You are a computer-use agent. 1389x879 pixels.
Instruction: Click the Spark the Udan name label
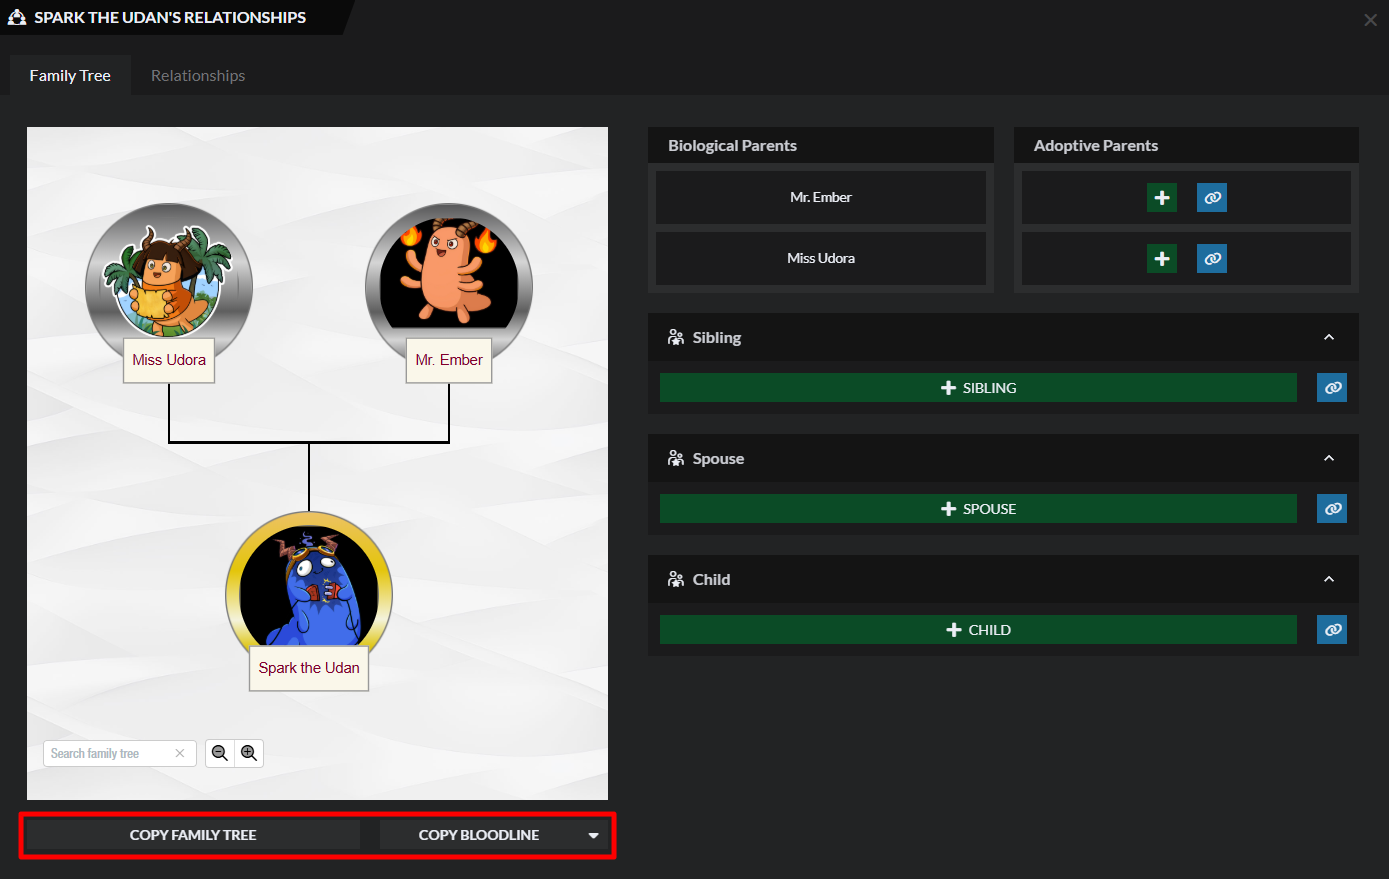[x=309, y=668]
